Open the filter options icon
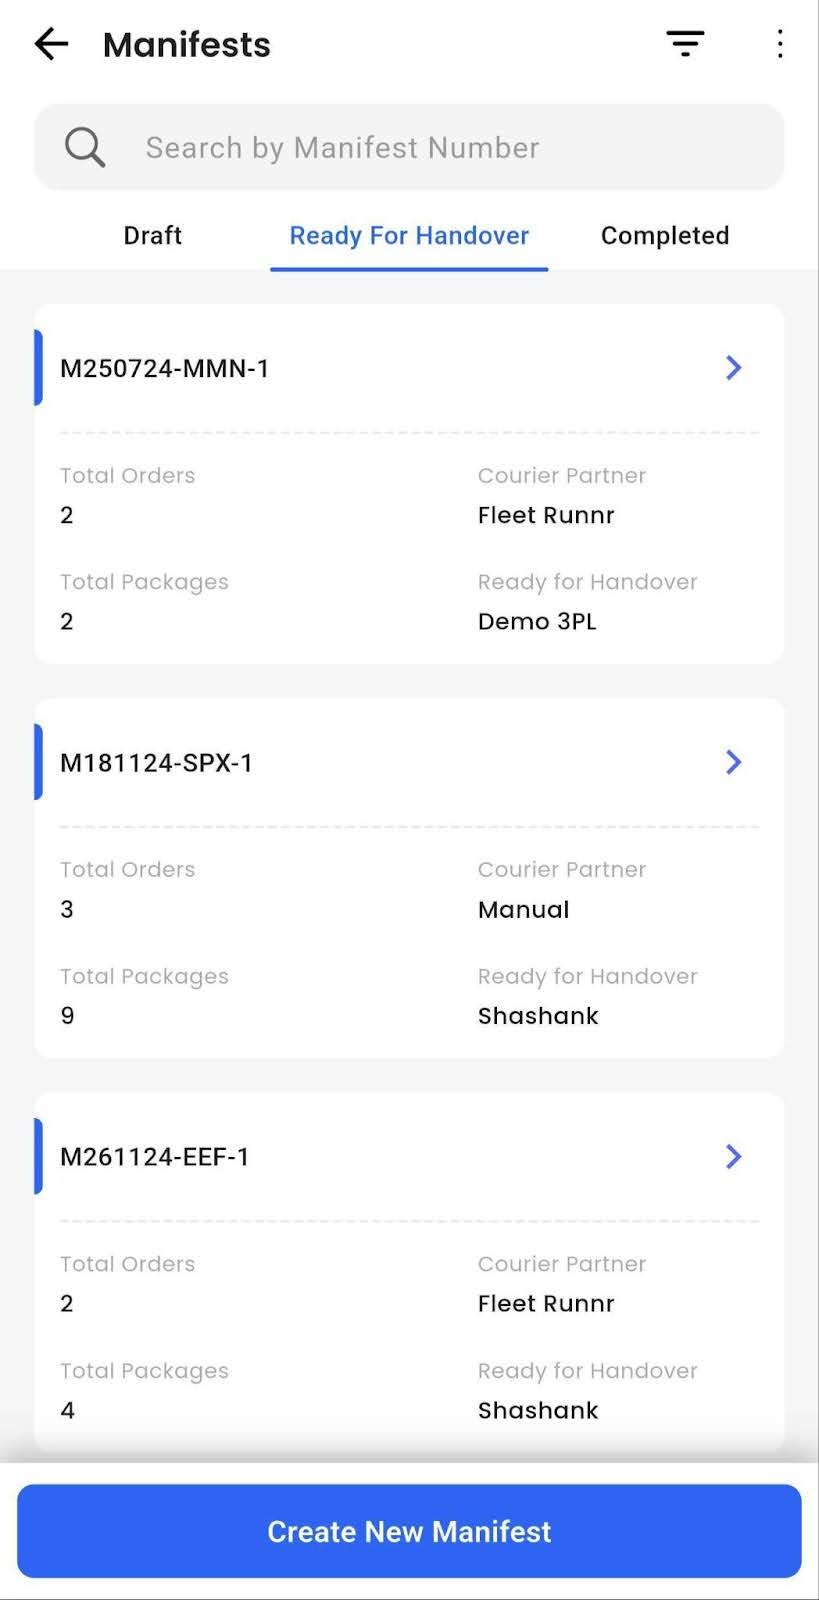 coord(685,44)
